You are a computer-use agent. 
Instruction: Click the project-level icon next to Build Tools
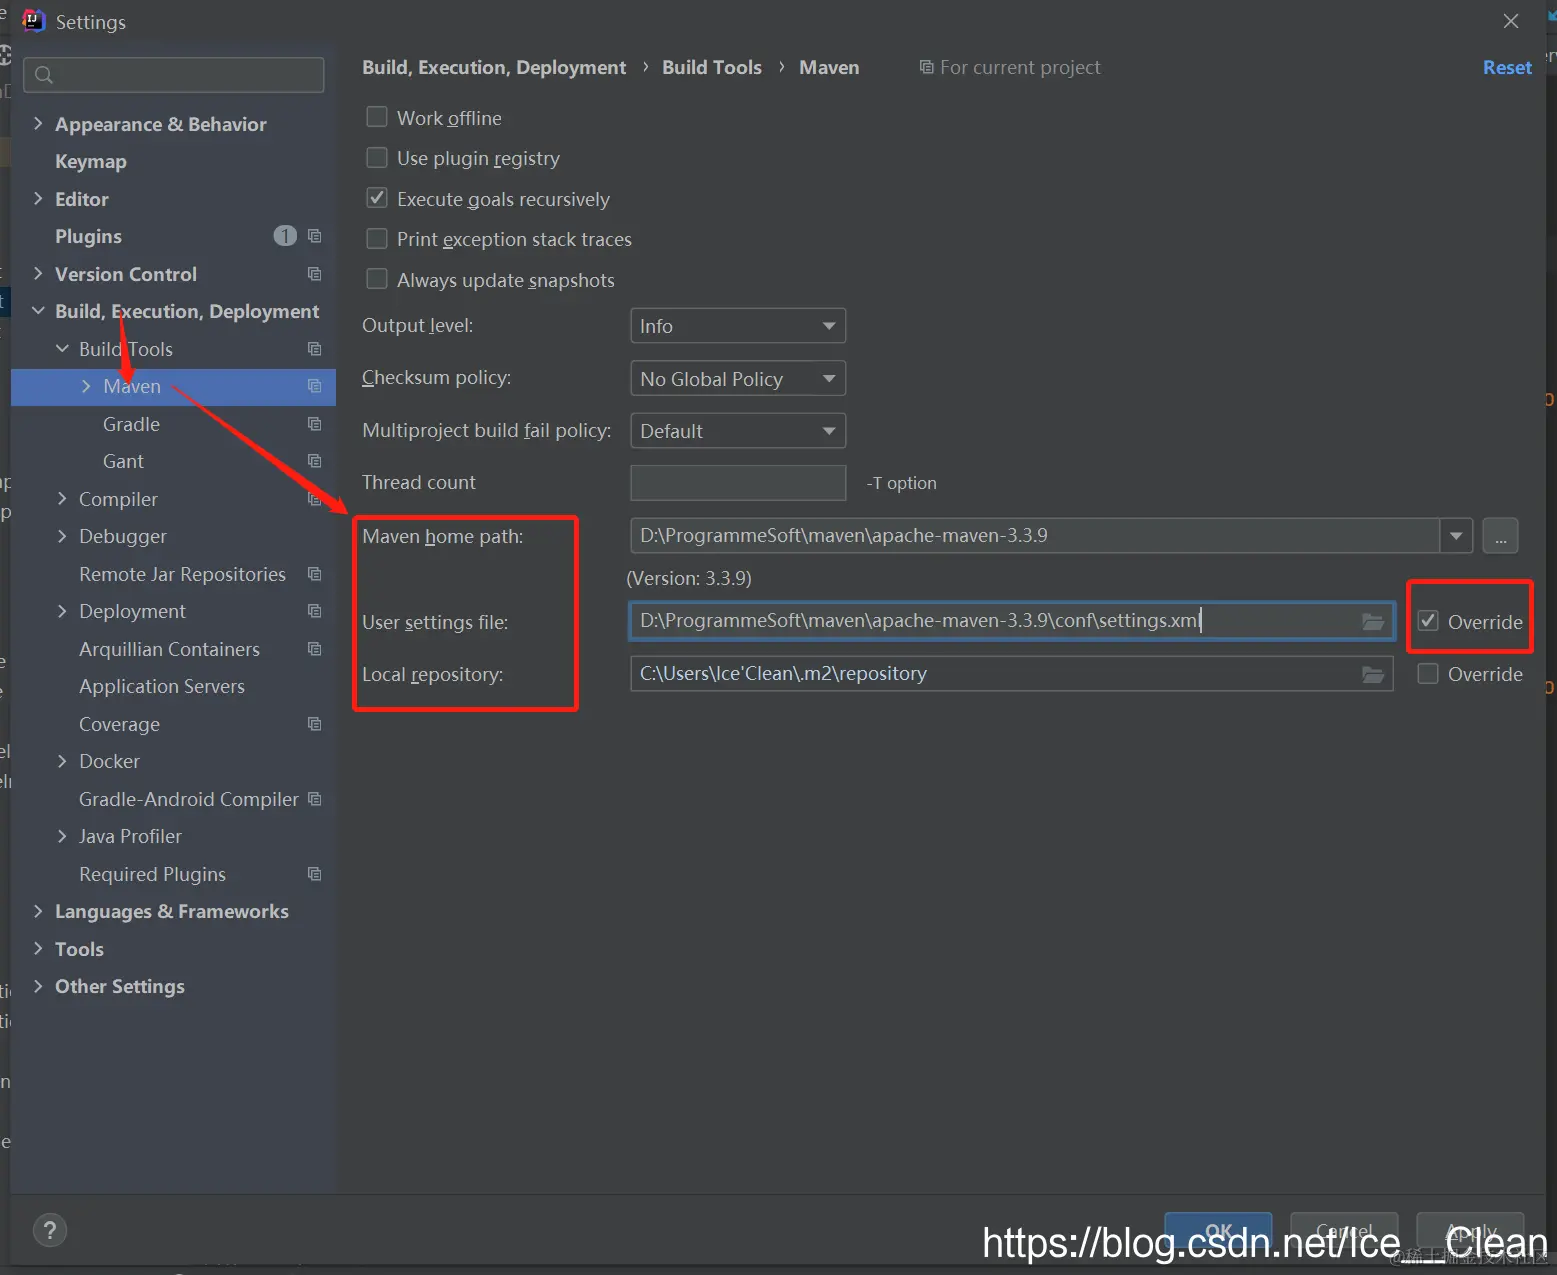click(x=314, y=349)
